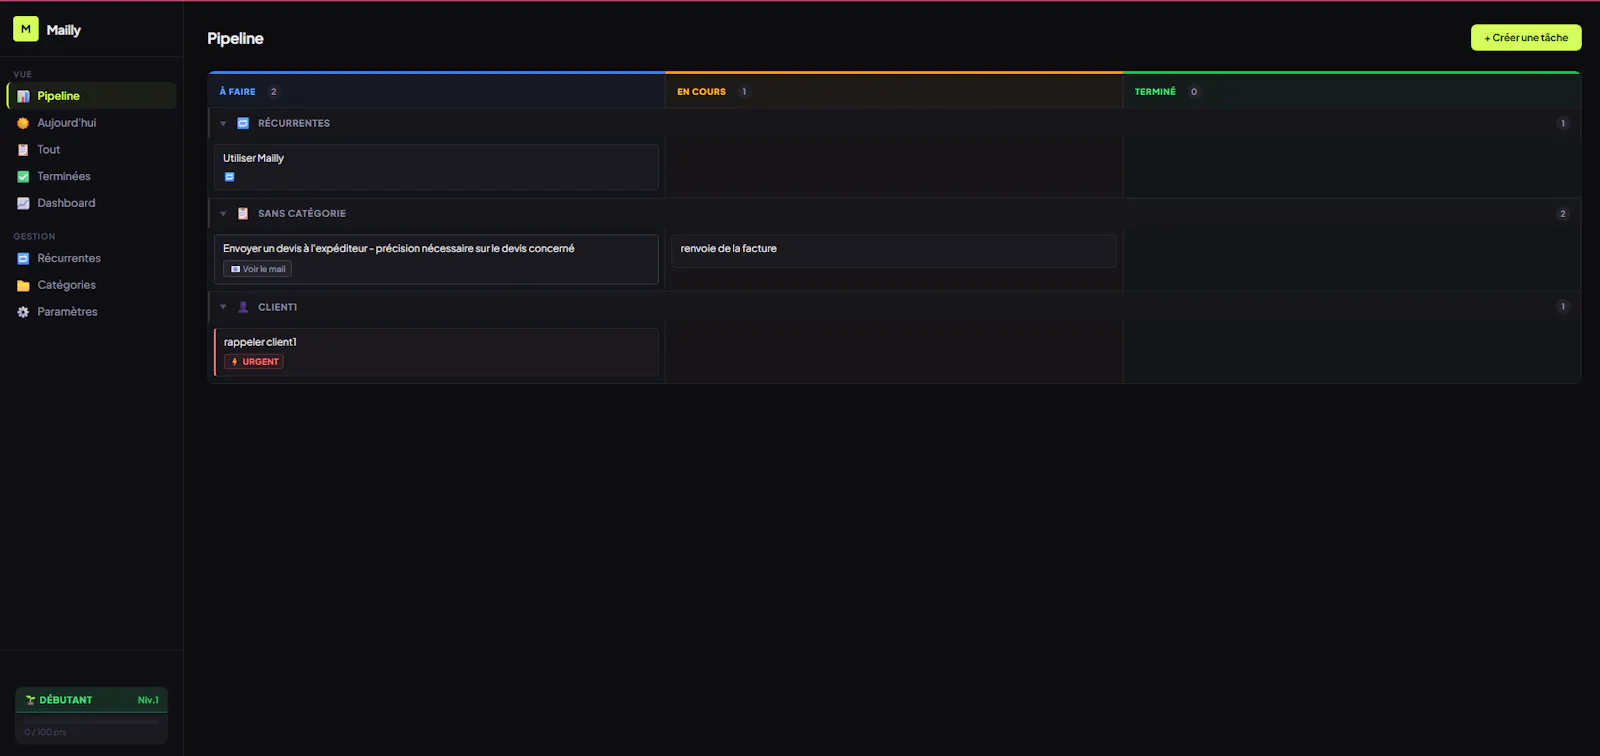The height and width of the screenshot is (756, 1600).
Task: Click recurrence icon on Utiliser Mailly card
Action: (229, 177)
